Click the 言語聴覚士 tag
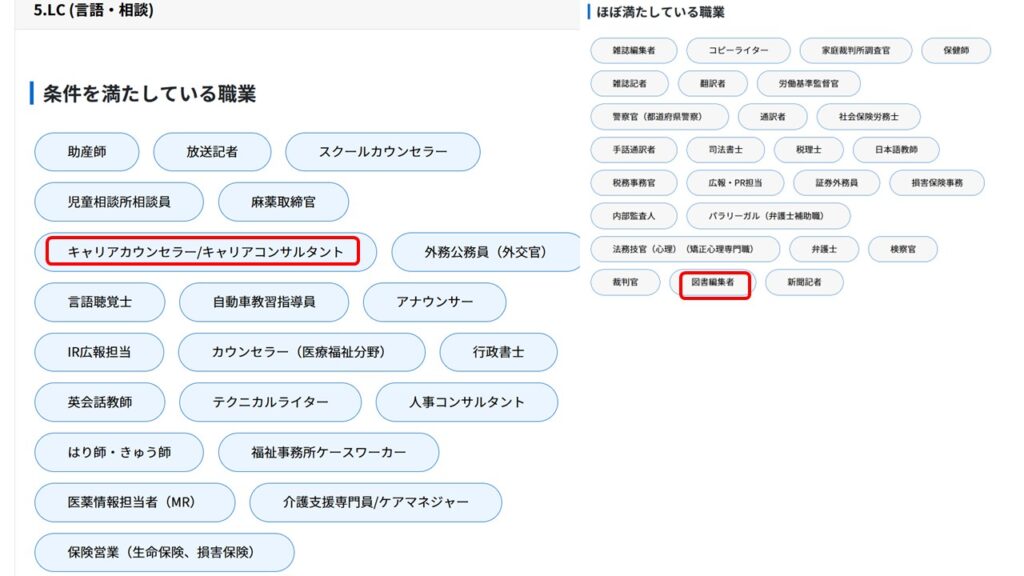This screenshot has width=1024, height=576. 99,302
